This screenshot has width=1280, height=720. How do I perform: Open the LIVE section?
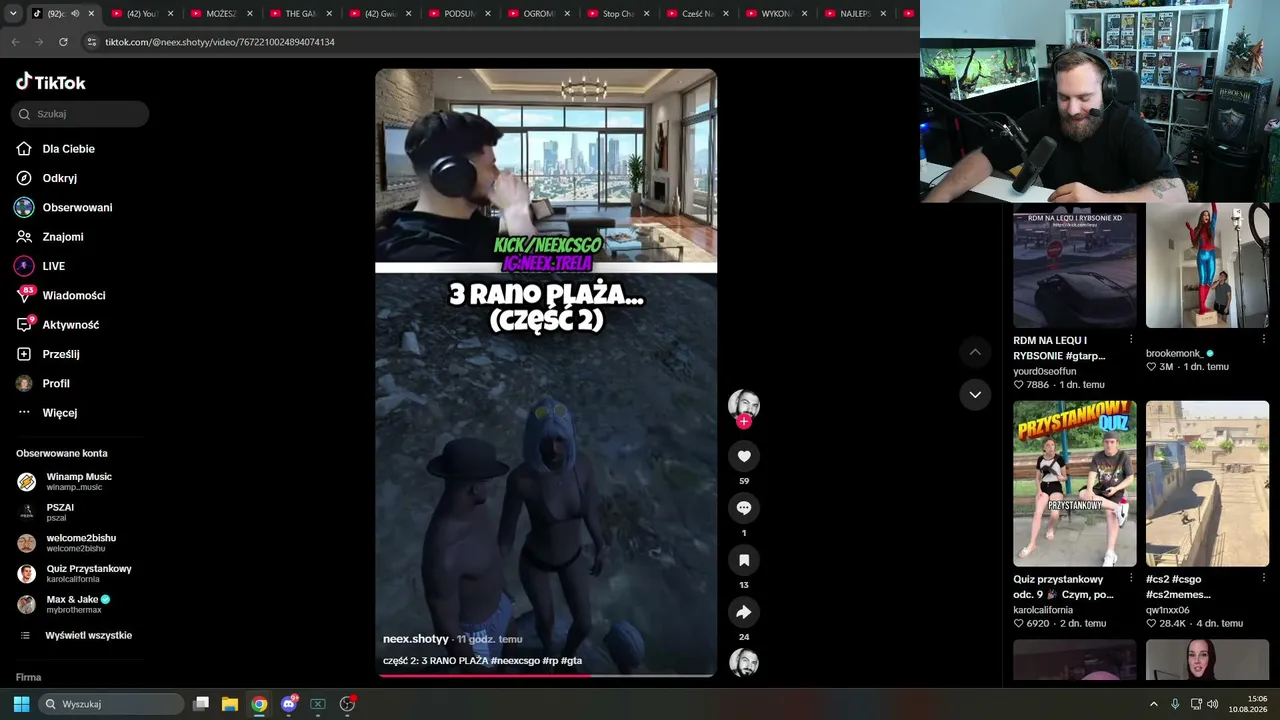point(40,266)
